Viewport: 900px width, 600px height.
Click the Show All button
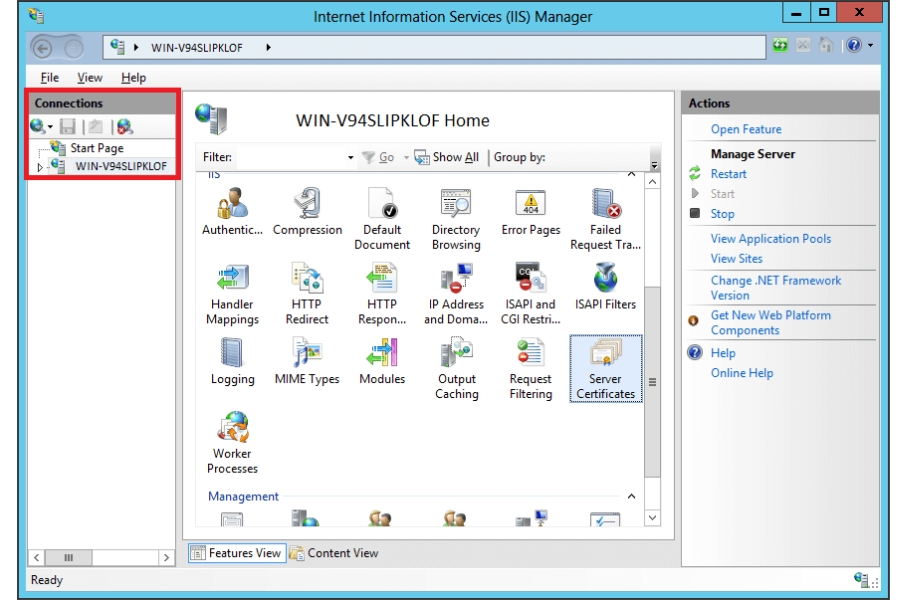click(x=447, y=157)
